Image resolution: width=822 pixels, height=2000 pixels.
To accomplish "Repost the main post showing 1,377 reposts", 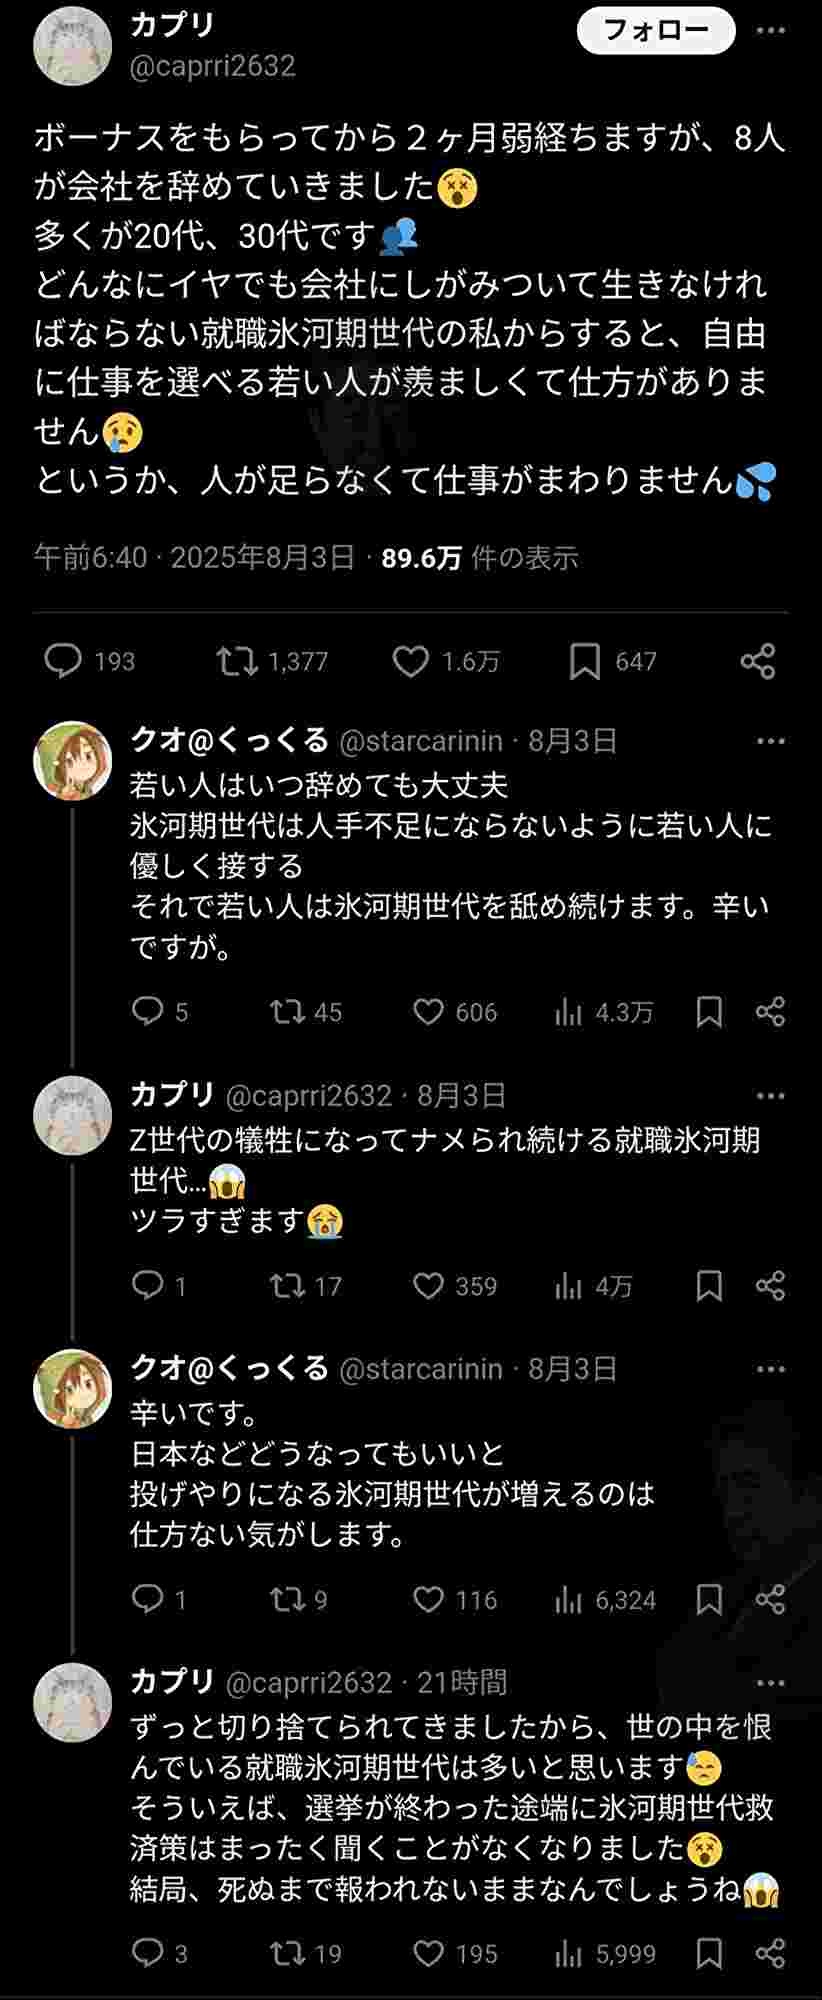I will tap(238, 661).
